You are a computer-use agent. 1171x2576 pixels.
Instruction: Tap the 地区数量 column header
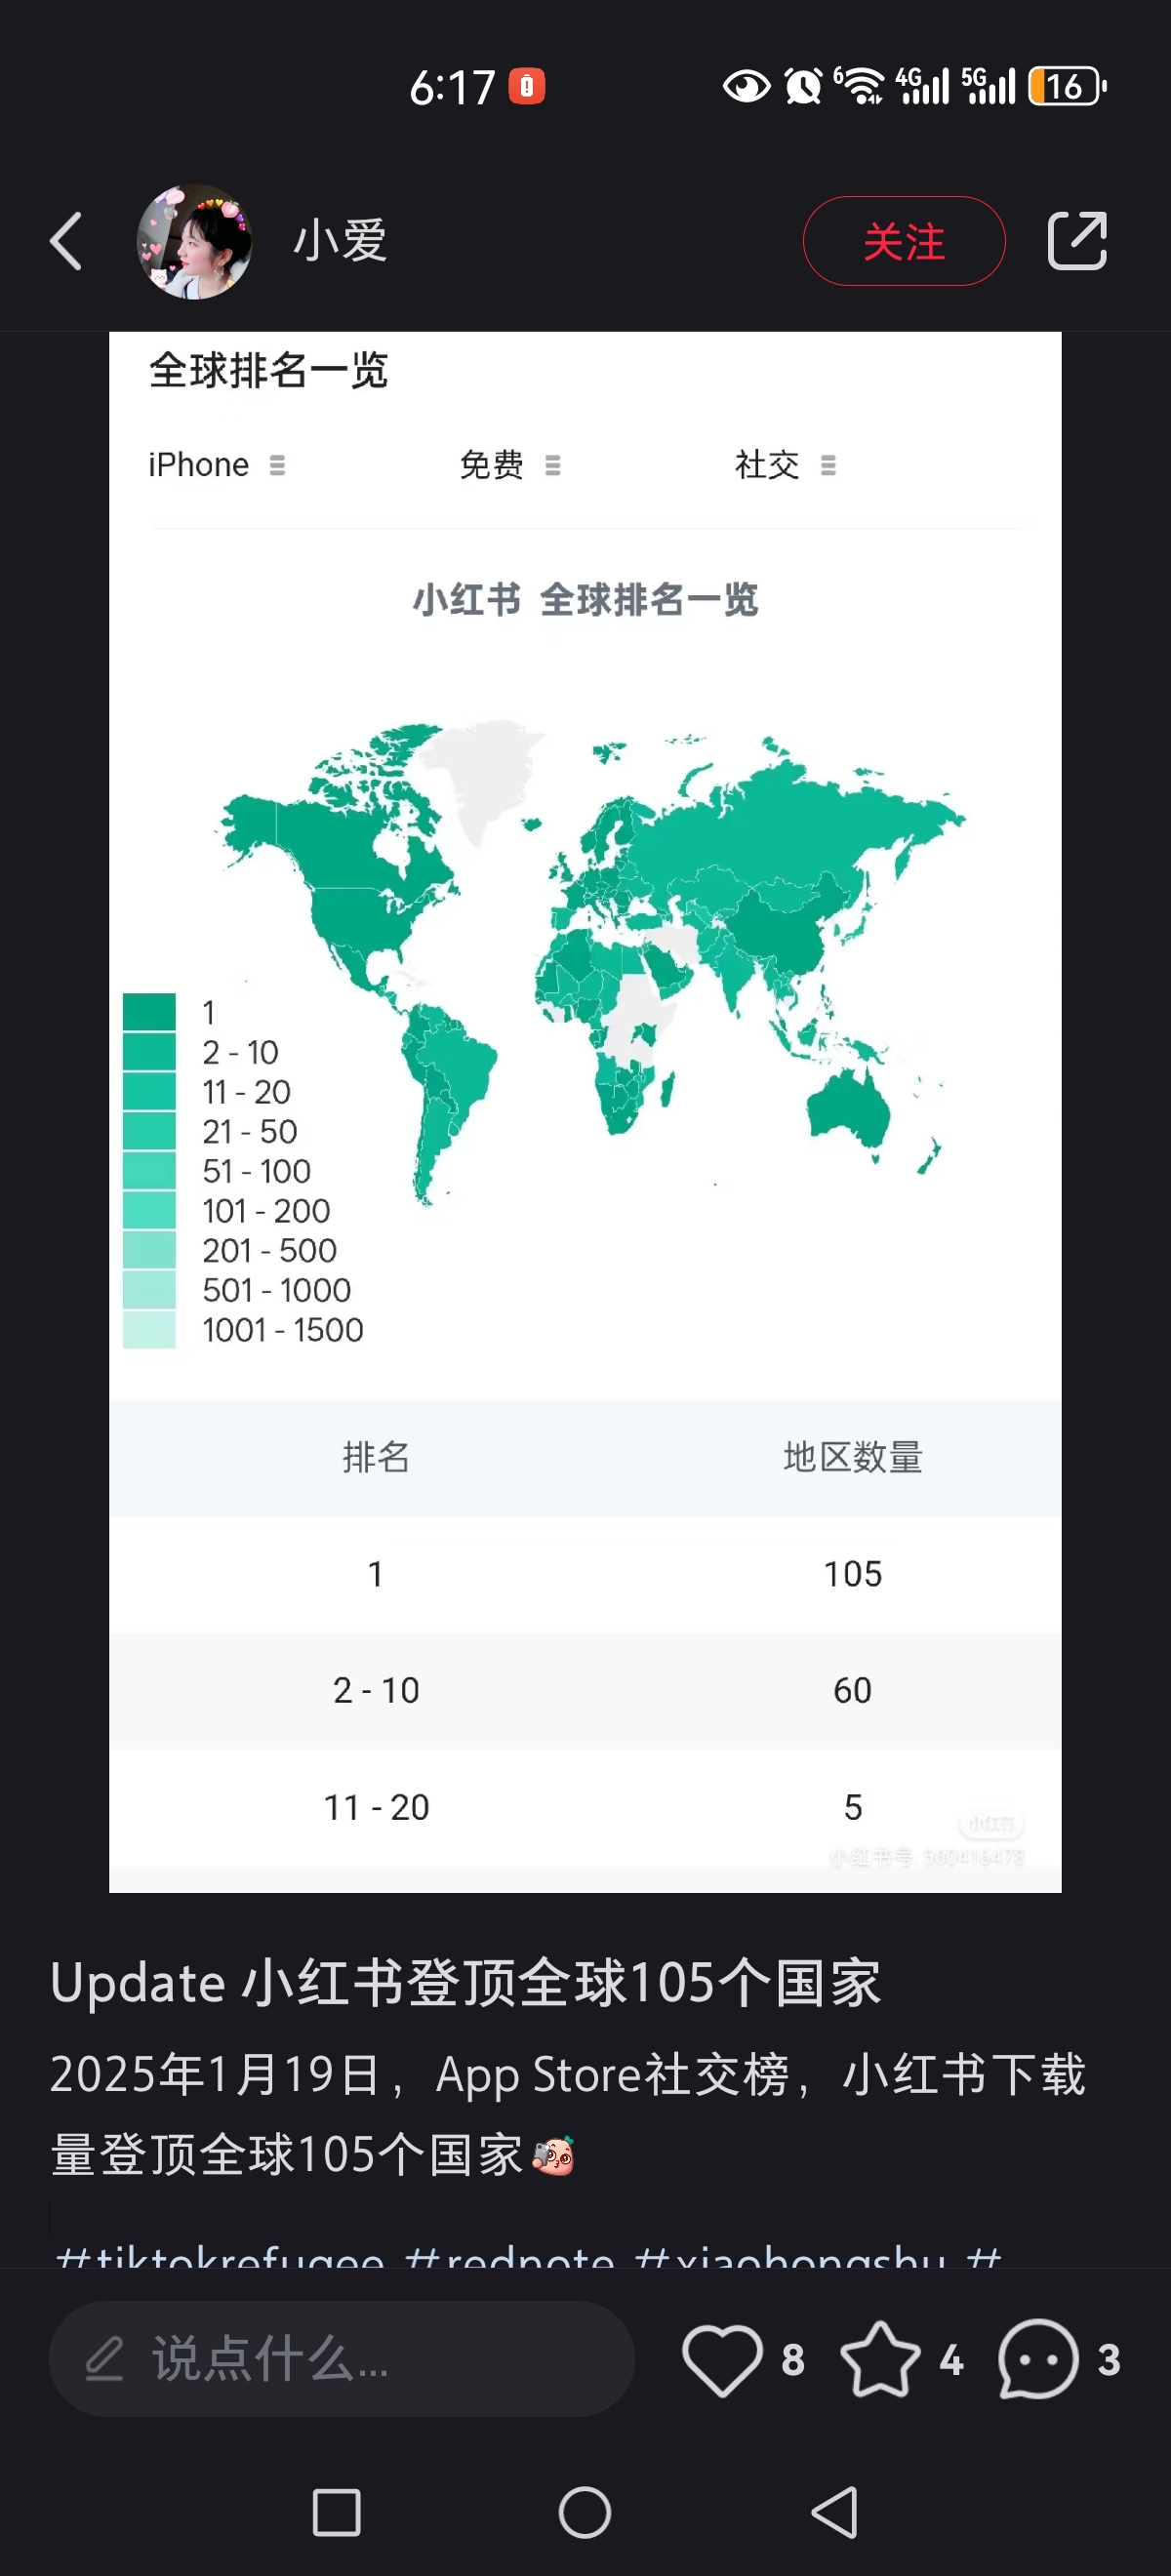(852, 1457)
